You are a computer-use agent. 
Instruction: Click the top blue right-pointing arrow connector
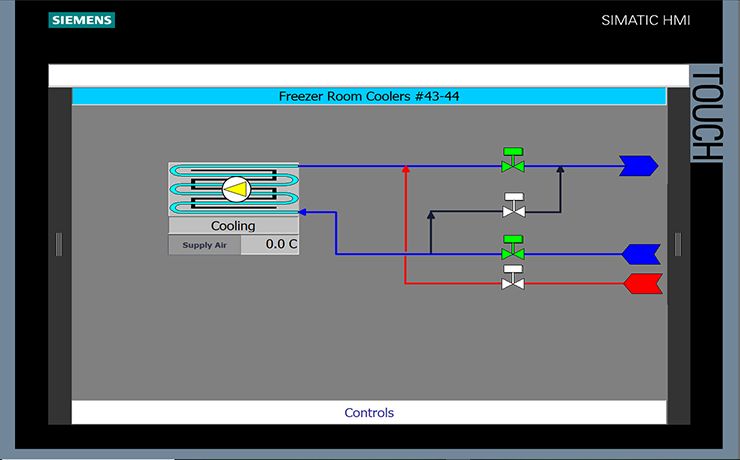point(637,166)
